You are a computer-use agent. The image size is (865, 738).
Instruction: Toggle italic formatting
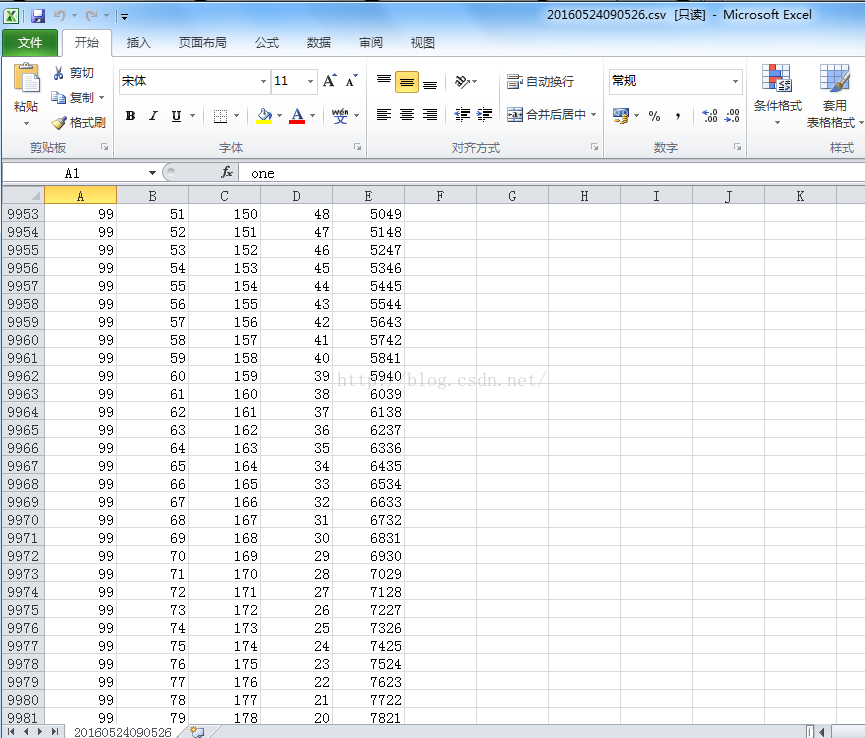tap(153, 116)
